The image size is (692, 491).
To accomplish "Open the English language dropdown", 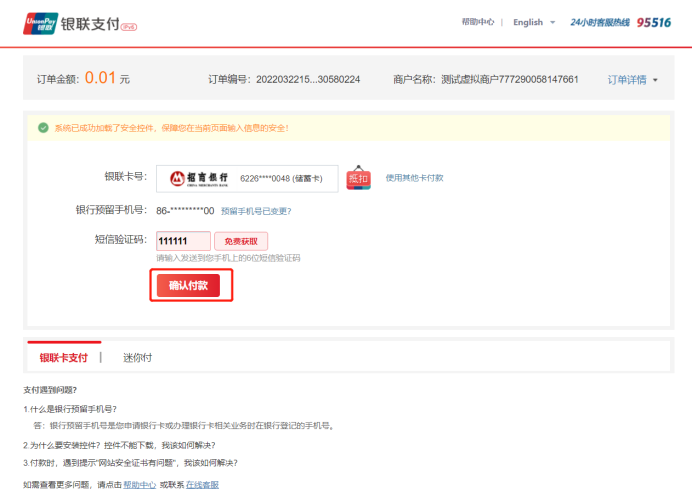I will [x=534, y=22].
